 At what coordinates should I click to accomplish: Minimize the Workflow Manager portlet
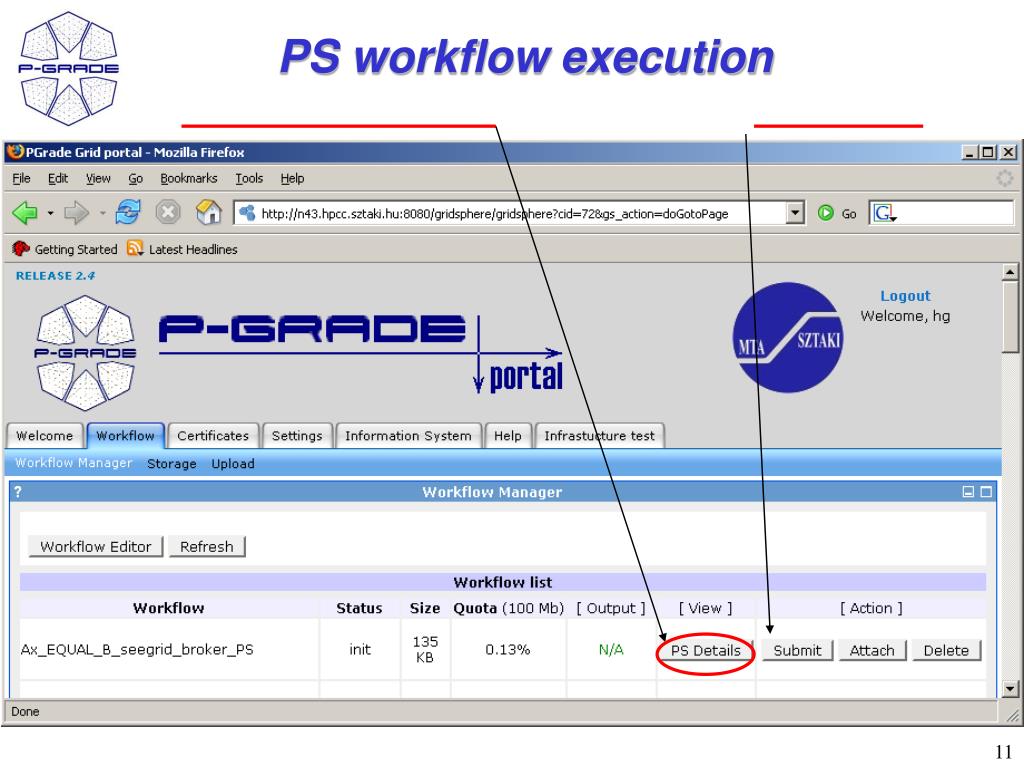pos(968,492)
